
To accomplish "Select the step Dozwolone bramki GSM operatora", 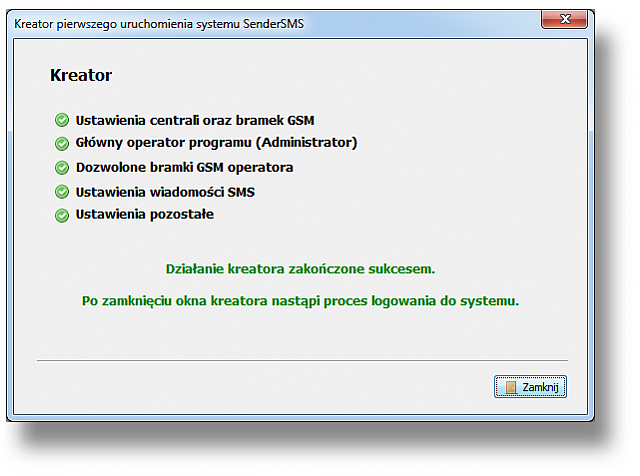I will [x=184, y=167].
